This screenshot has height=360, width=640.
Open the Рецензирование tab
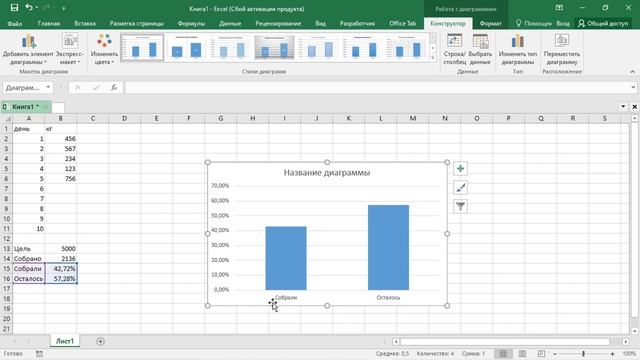278,23
